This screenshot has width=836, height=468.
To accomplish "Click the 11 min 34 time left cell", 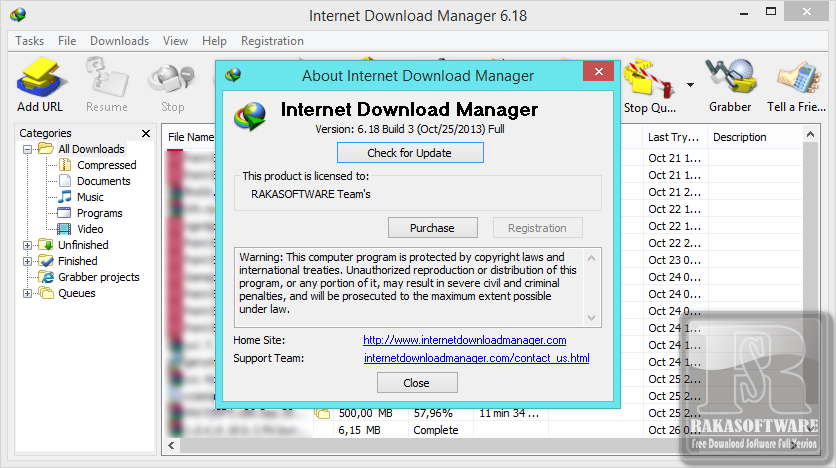I will coord(509,413).
